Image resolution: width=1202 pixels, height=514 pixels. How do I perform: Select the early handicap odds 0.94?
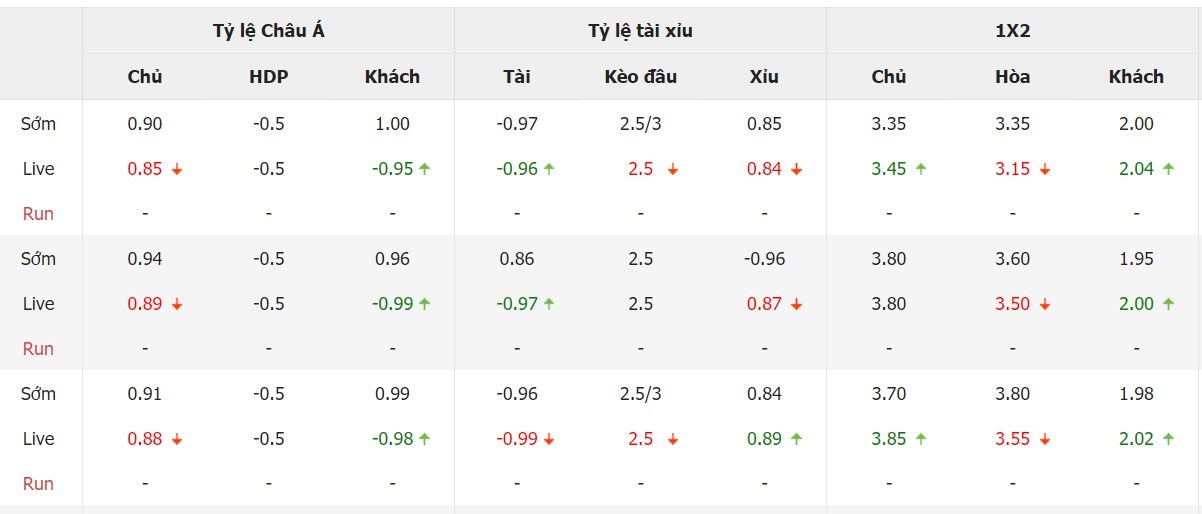click(144, 259)
